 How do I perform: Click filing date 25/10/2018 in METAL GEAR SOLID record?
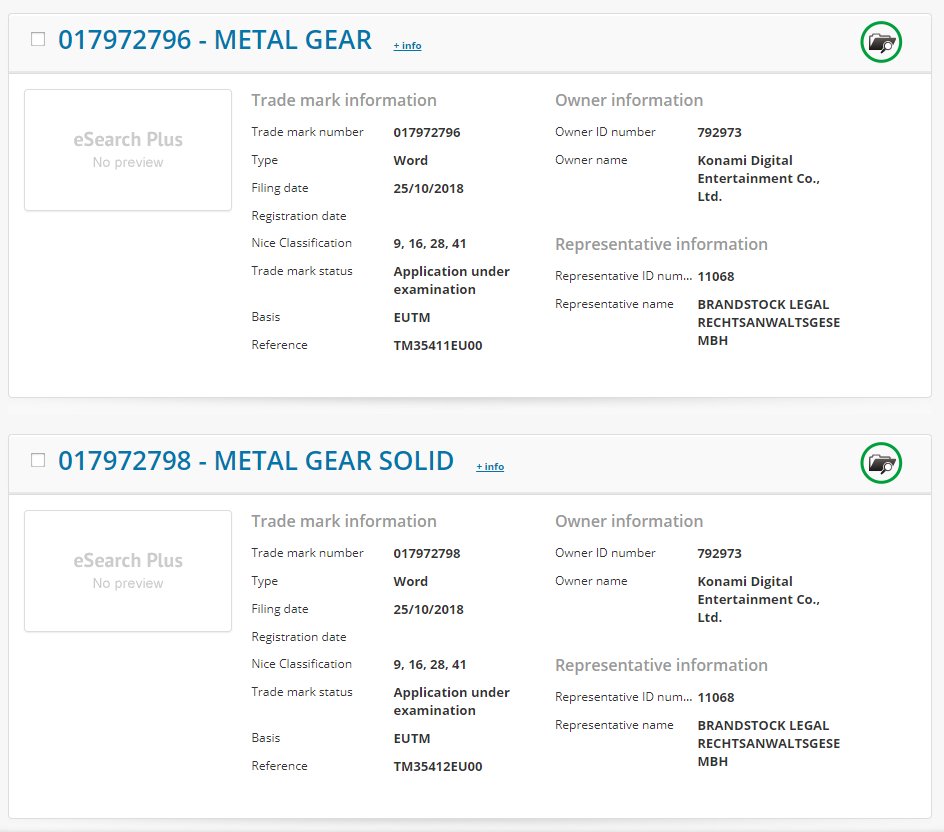point(429,609)
